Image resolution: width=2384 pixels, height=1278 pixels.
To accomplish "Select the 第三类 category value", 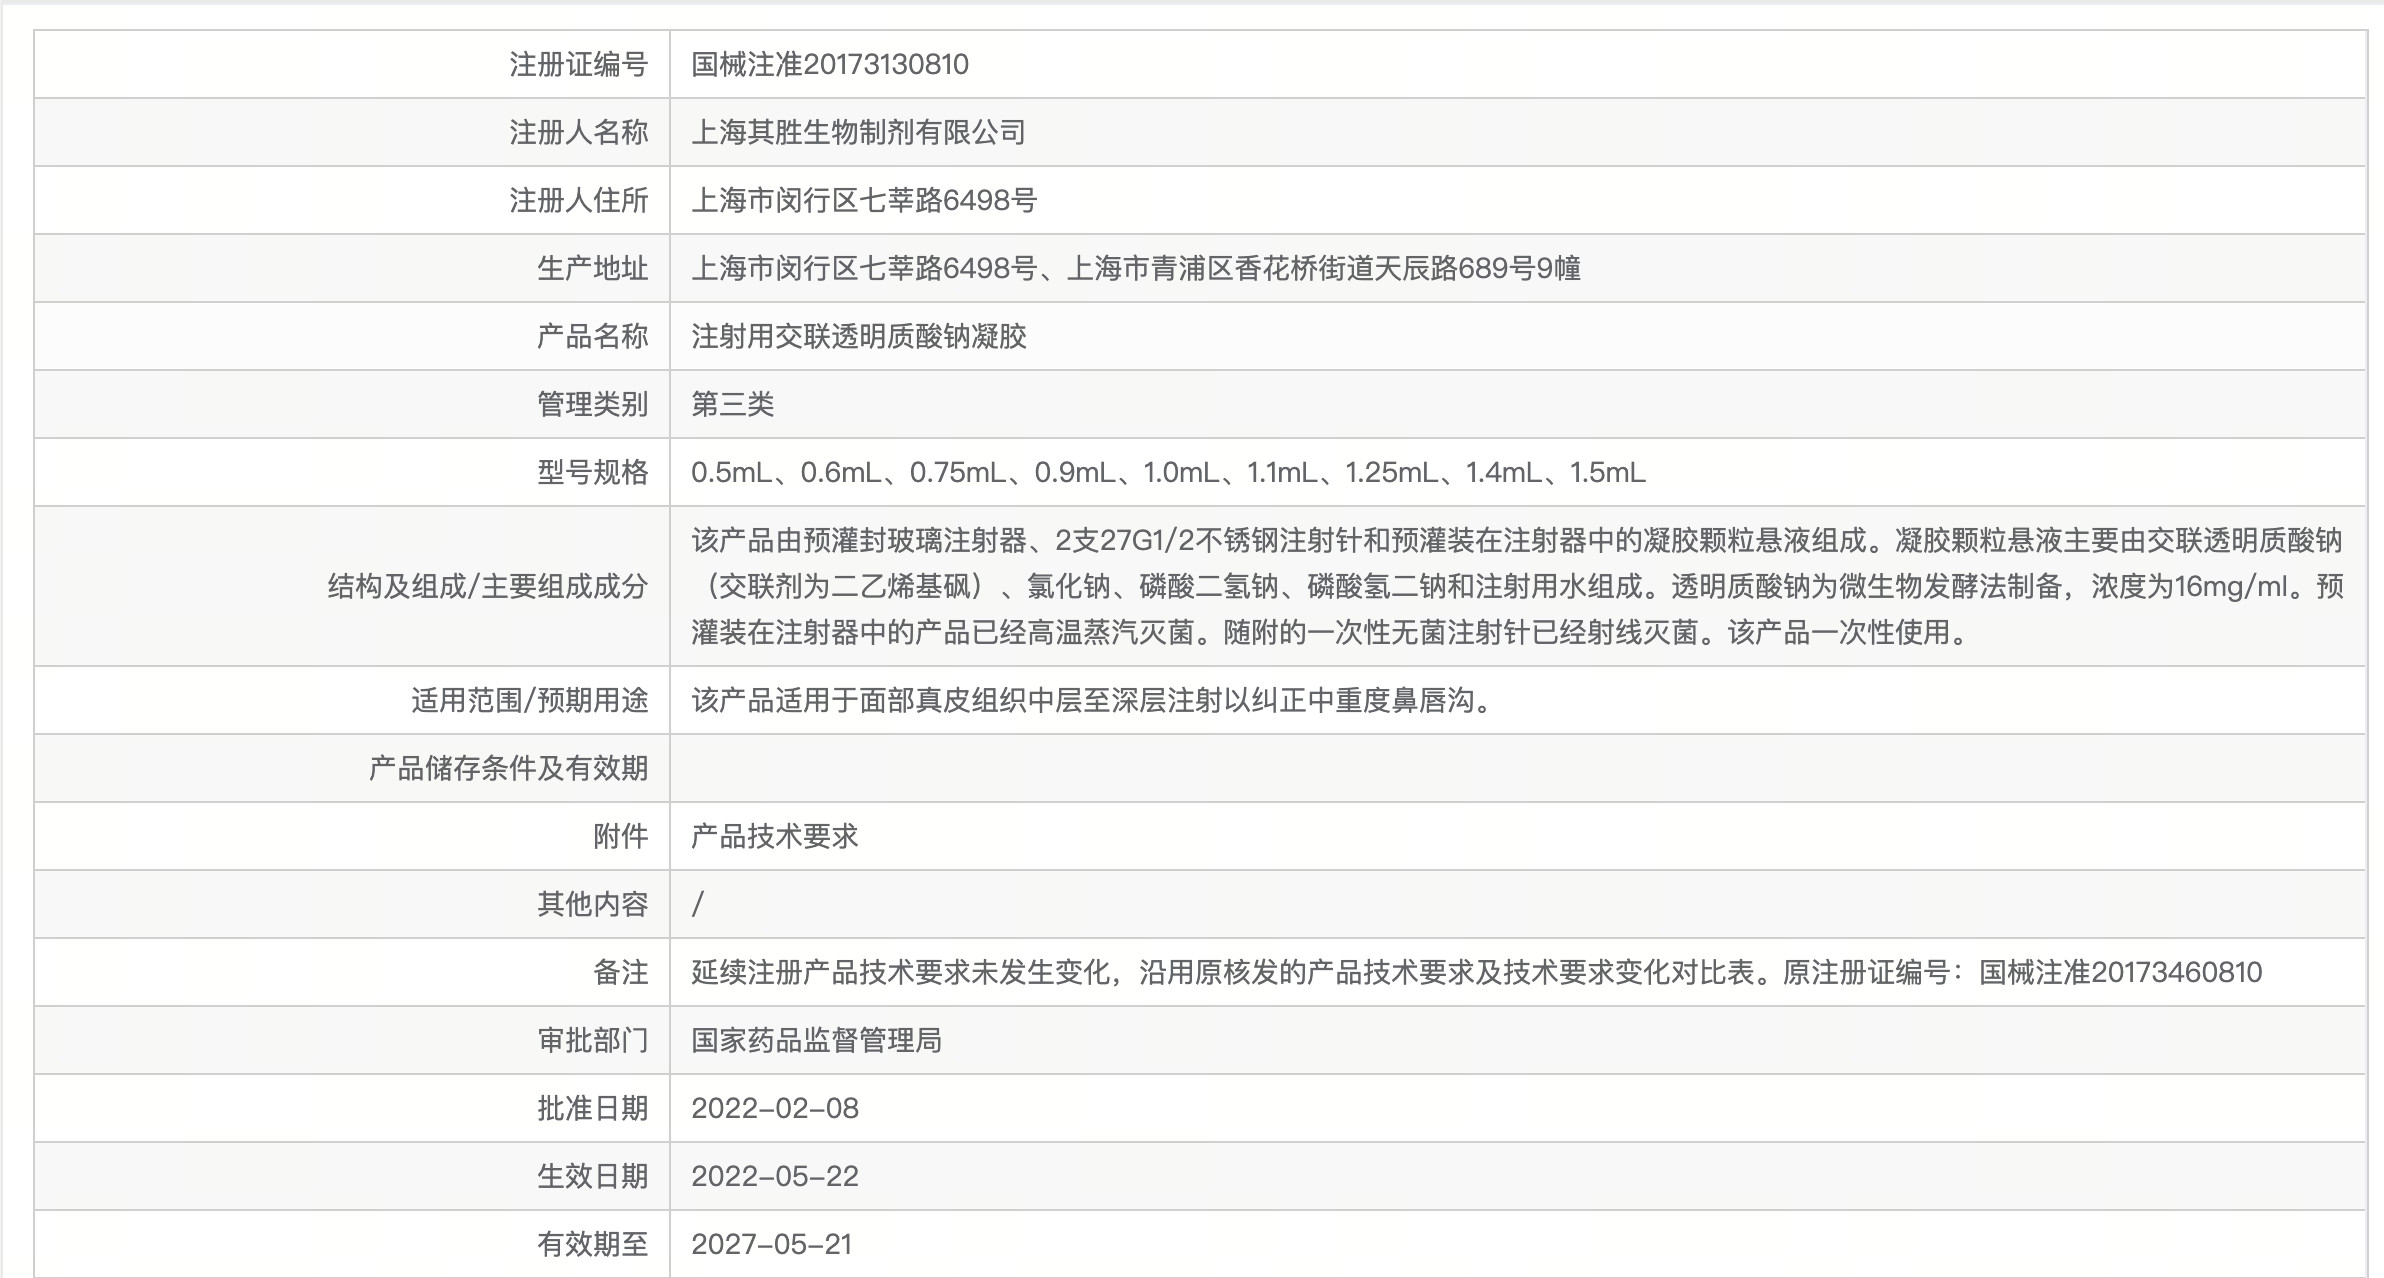I will (732, 404).
